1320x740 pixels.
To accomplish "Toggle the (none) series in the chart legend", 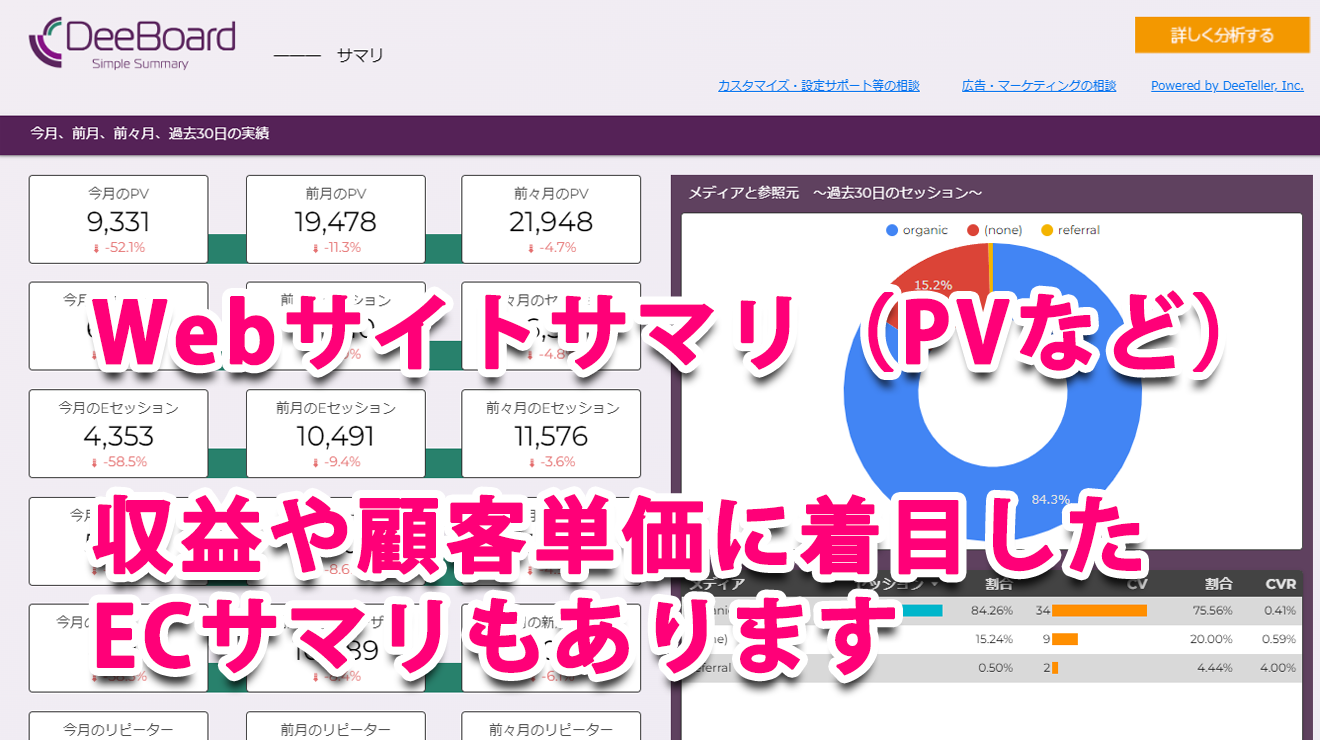I will pos(996,229).
